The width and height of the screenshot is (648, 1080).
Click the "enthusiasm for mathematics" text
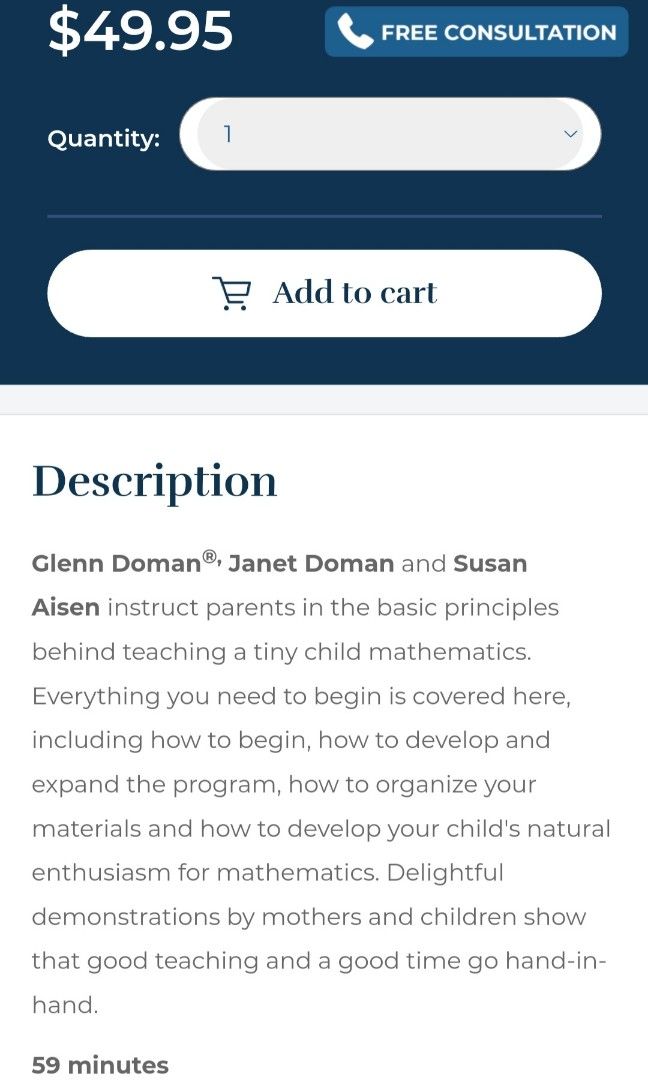pyautogui.click(x=205, y=873)
